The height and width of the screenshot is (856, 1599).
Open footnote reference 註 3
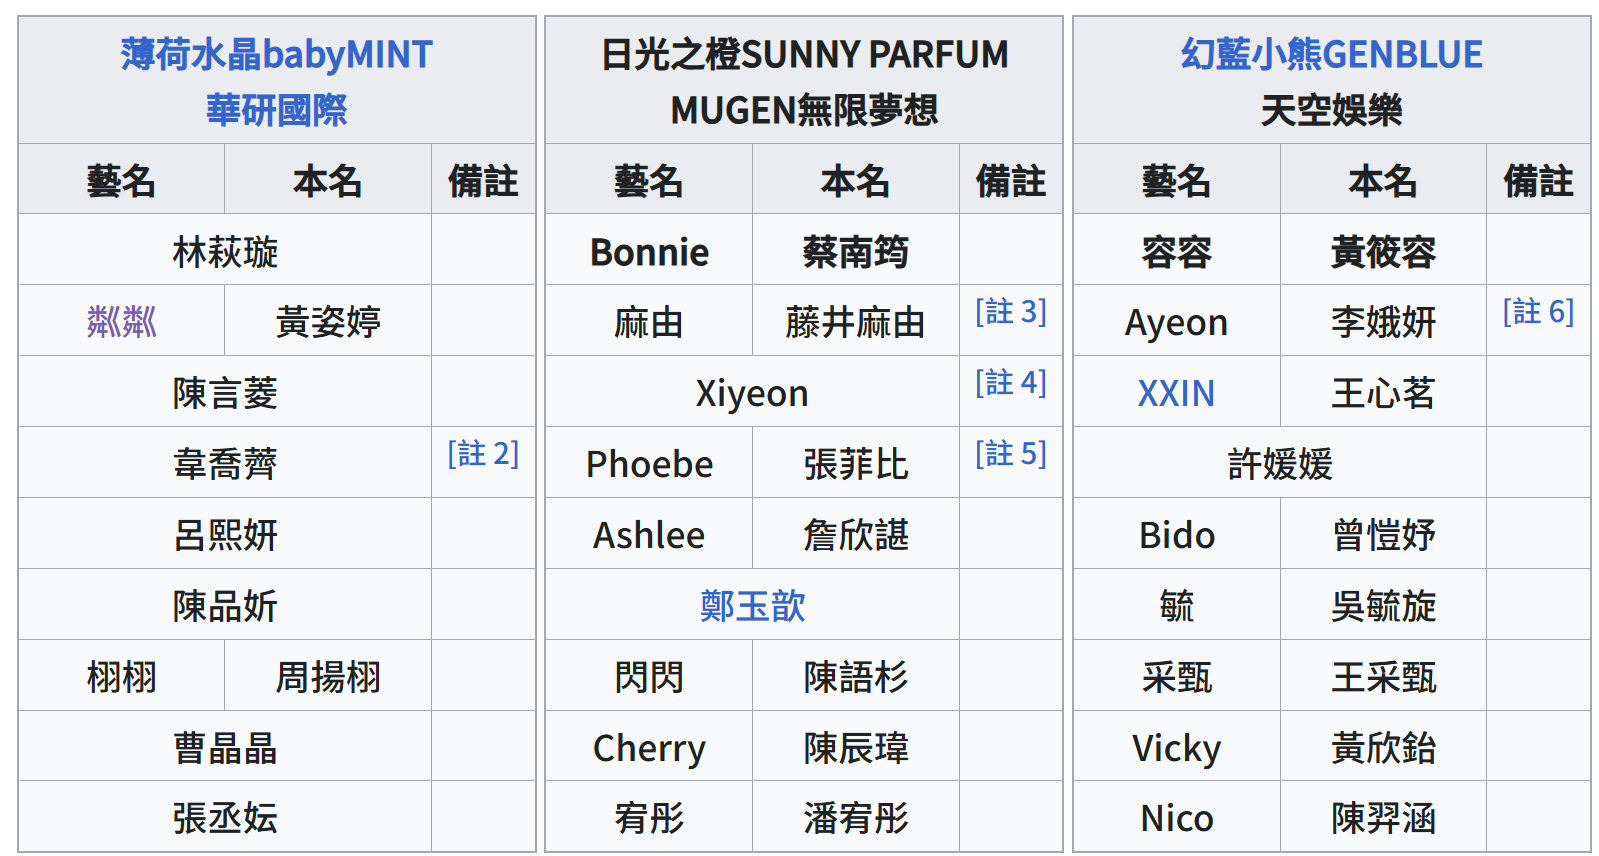coord(1011,311)
